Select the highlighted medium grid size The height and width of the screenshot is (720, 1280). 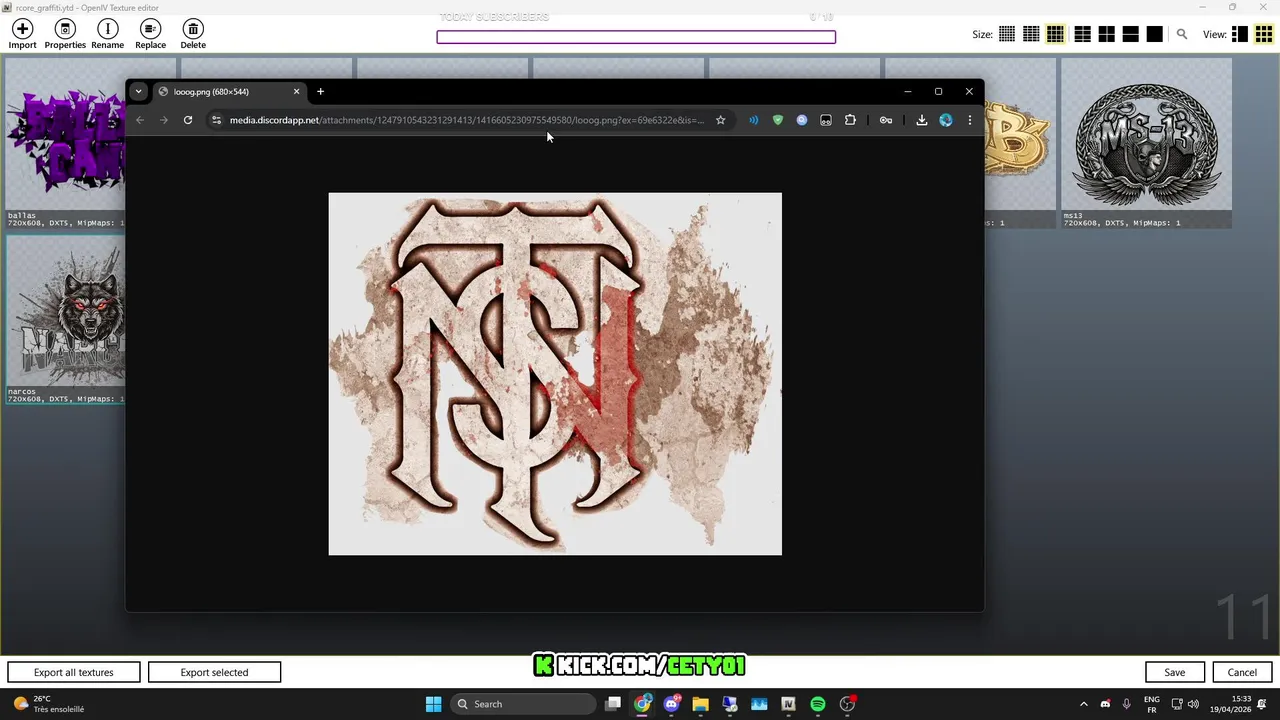[x=1055, y=34]
